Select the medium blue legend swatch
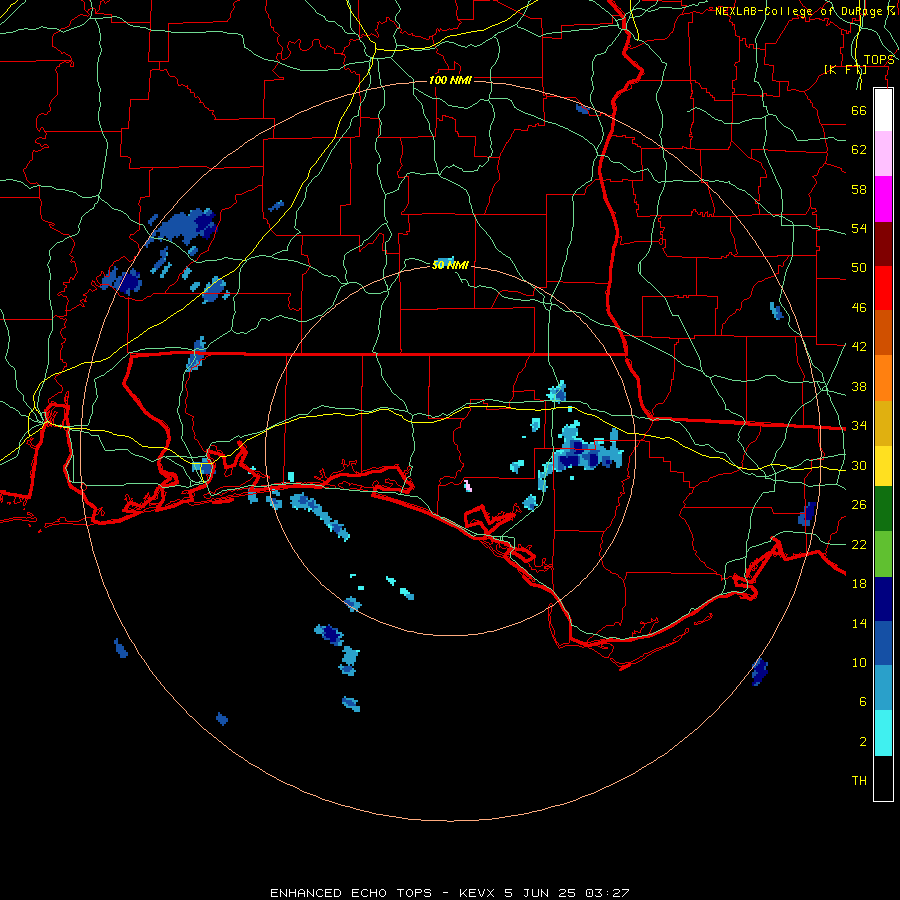 (x=883, y=643)
